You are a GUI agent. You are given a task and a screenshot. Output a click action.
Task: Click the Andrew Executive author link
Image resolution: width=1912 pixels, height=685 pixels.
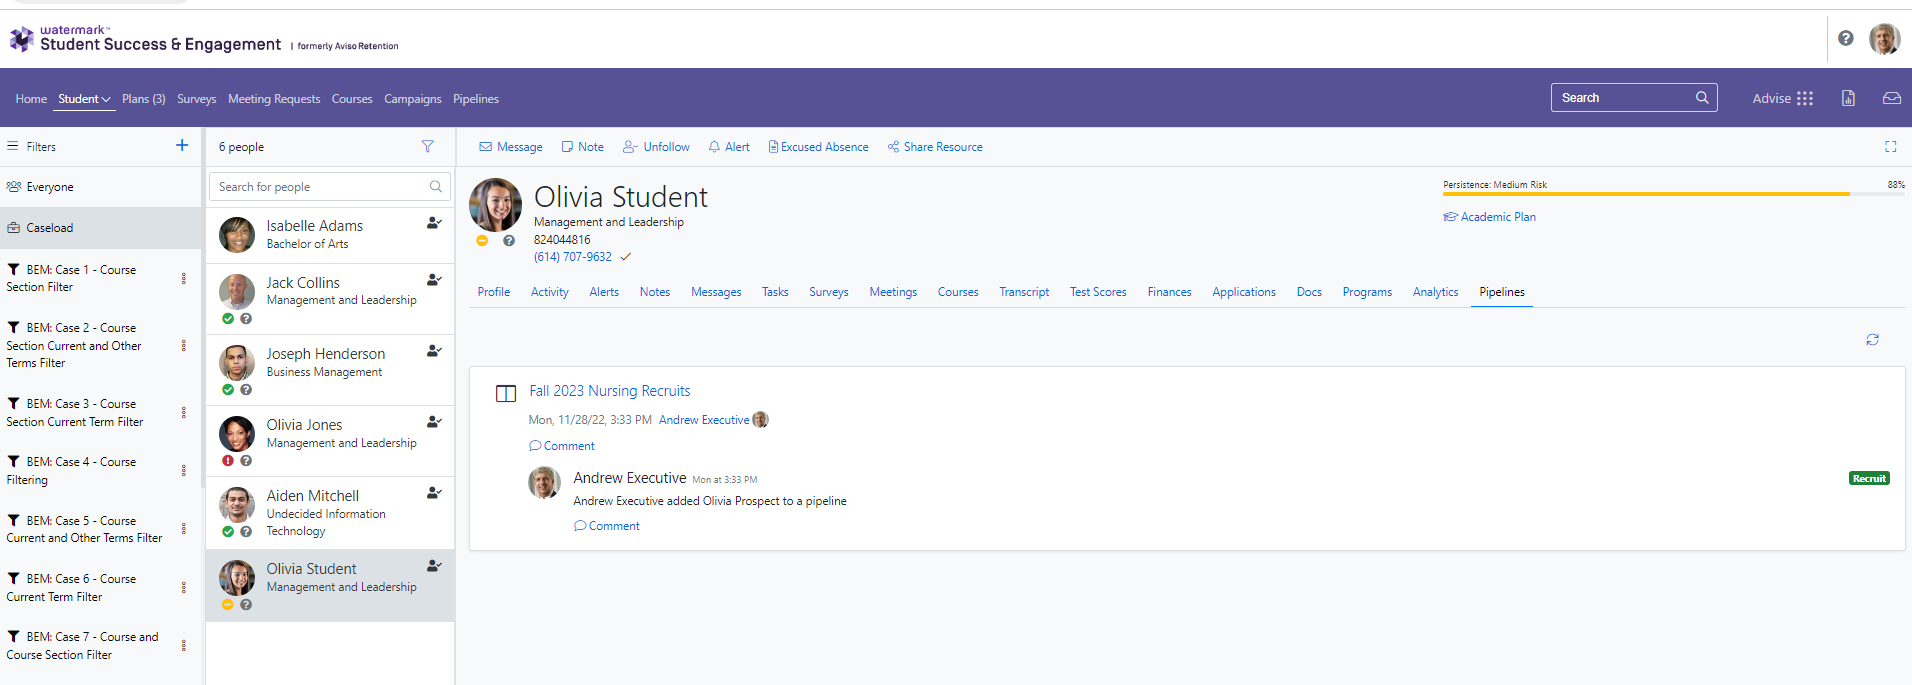(704, 420)
